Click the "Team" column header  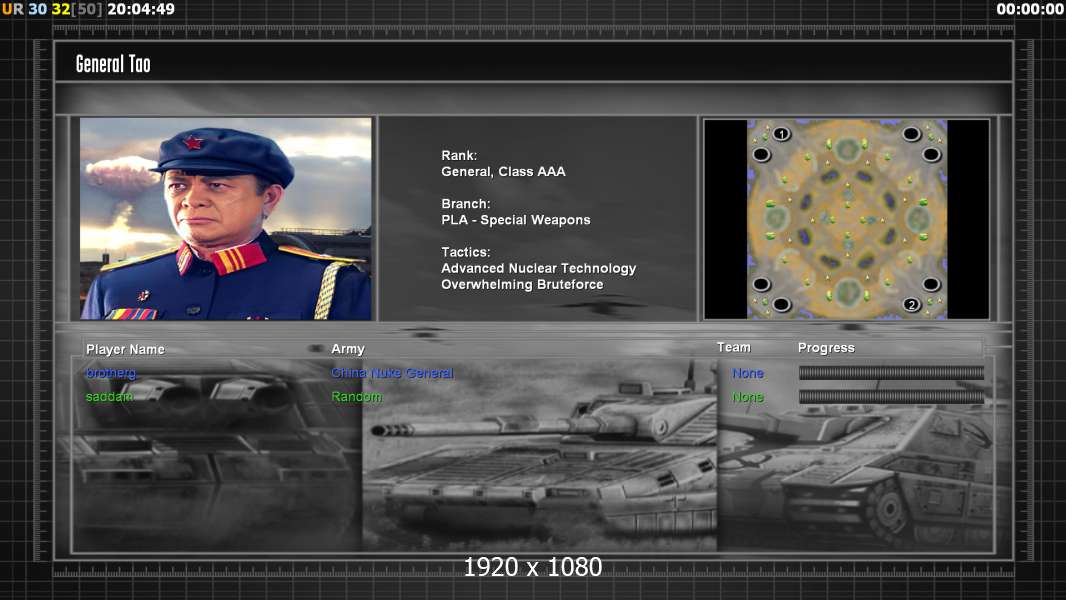734,347
